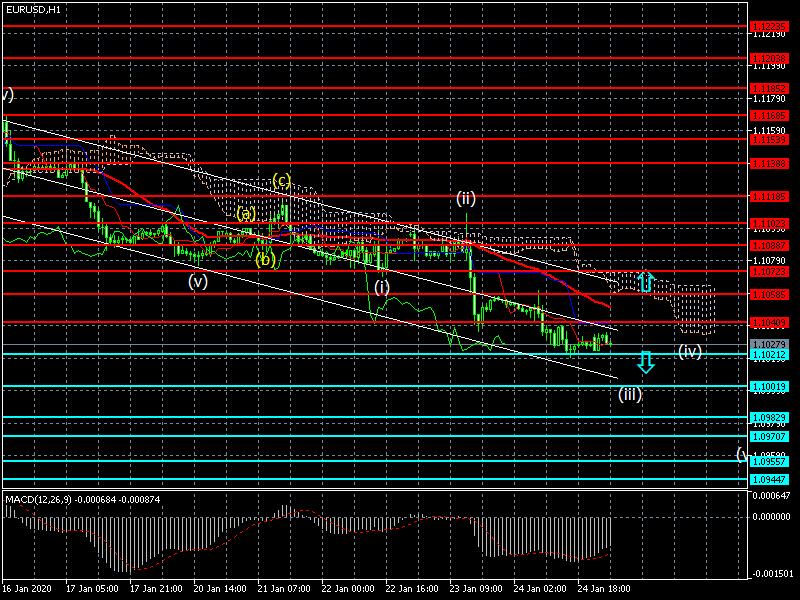Click the white (iii) wave label
The image size is (800, 600).
(629, 393)
